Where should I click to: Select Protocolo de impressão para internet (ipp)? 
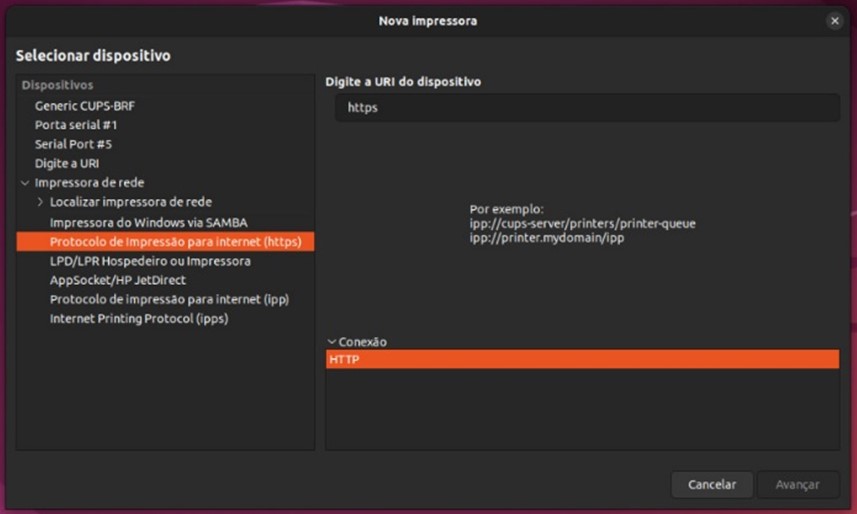coord(169,299)
